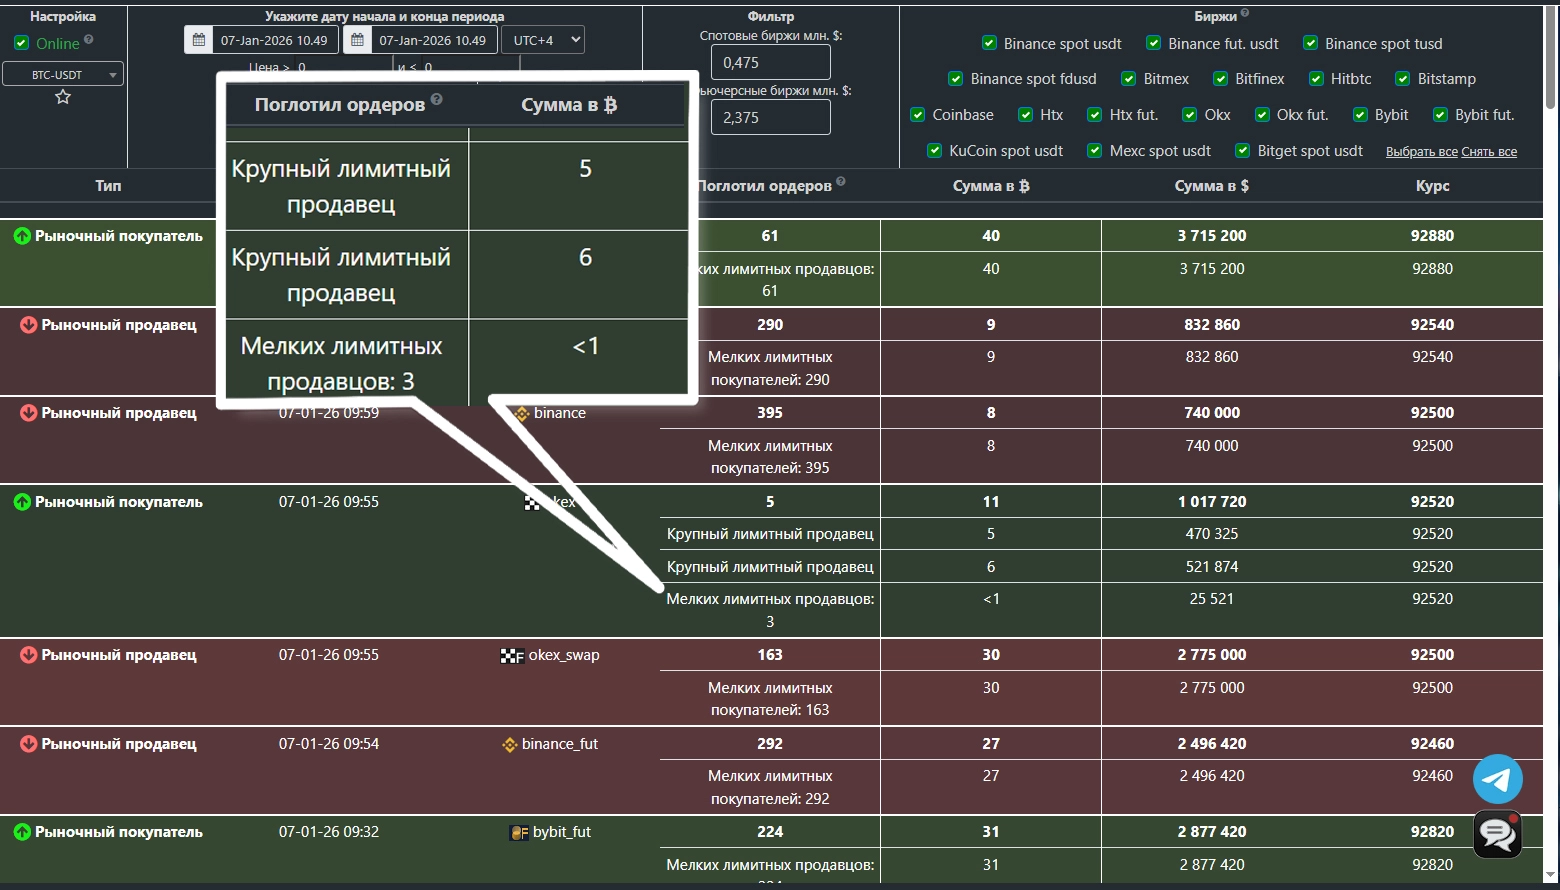
Task: Open the end date calendar icon
Action: coord(357,40)
